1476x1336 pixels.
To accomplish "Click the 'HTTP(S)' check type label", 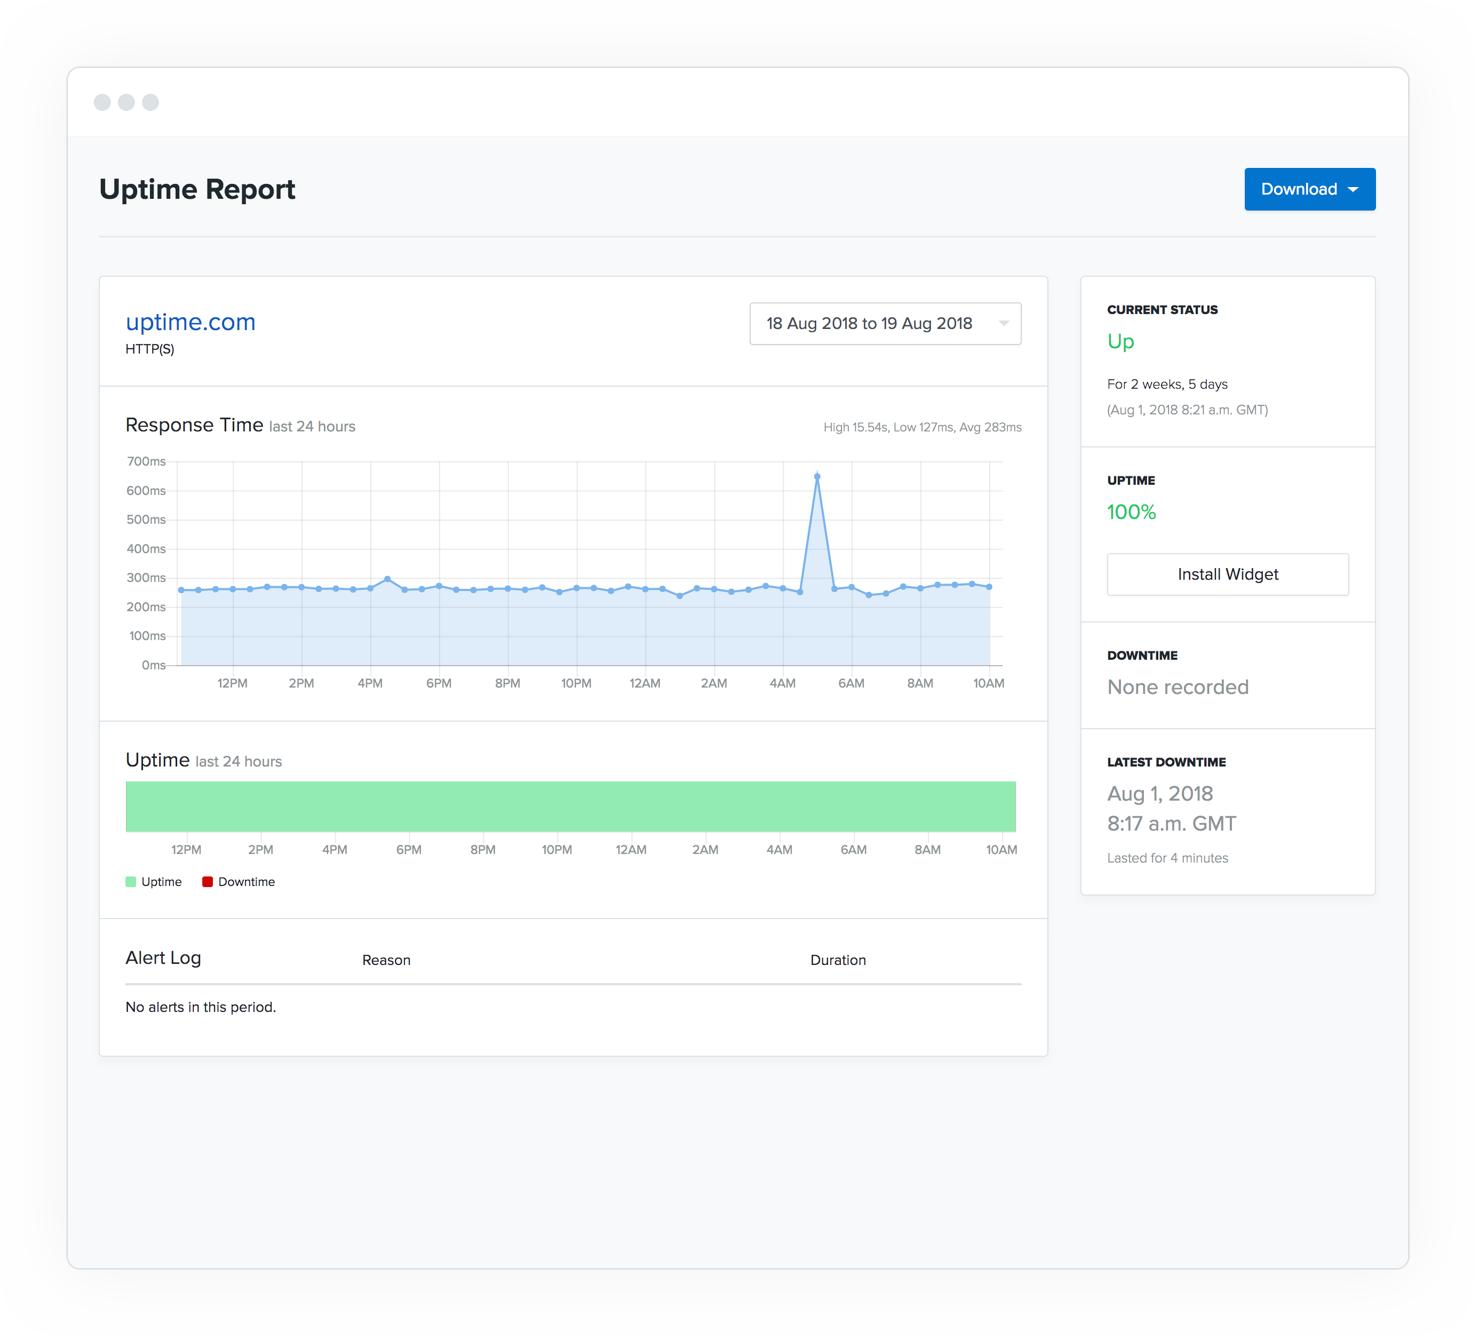I will click(x=150, y=349).
